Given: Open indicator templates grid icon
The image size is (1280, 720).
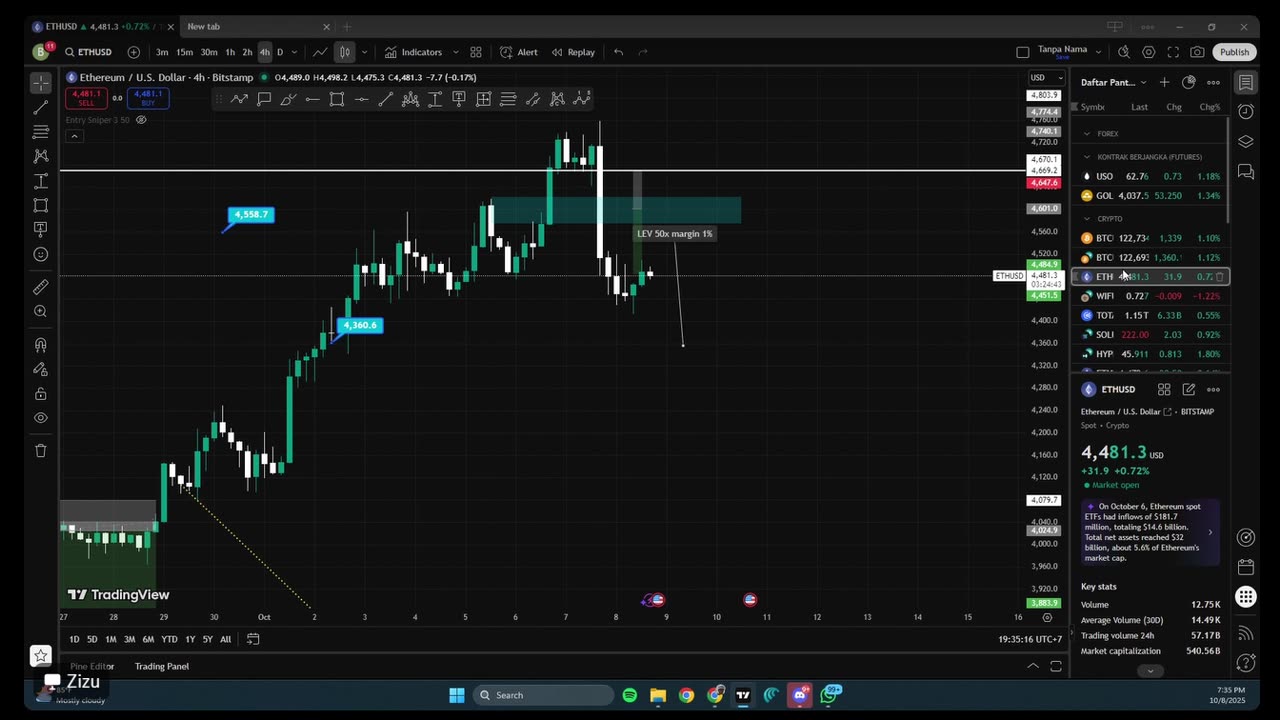Looking at the screenshot, I should coord(476,52).
